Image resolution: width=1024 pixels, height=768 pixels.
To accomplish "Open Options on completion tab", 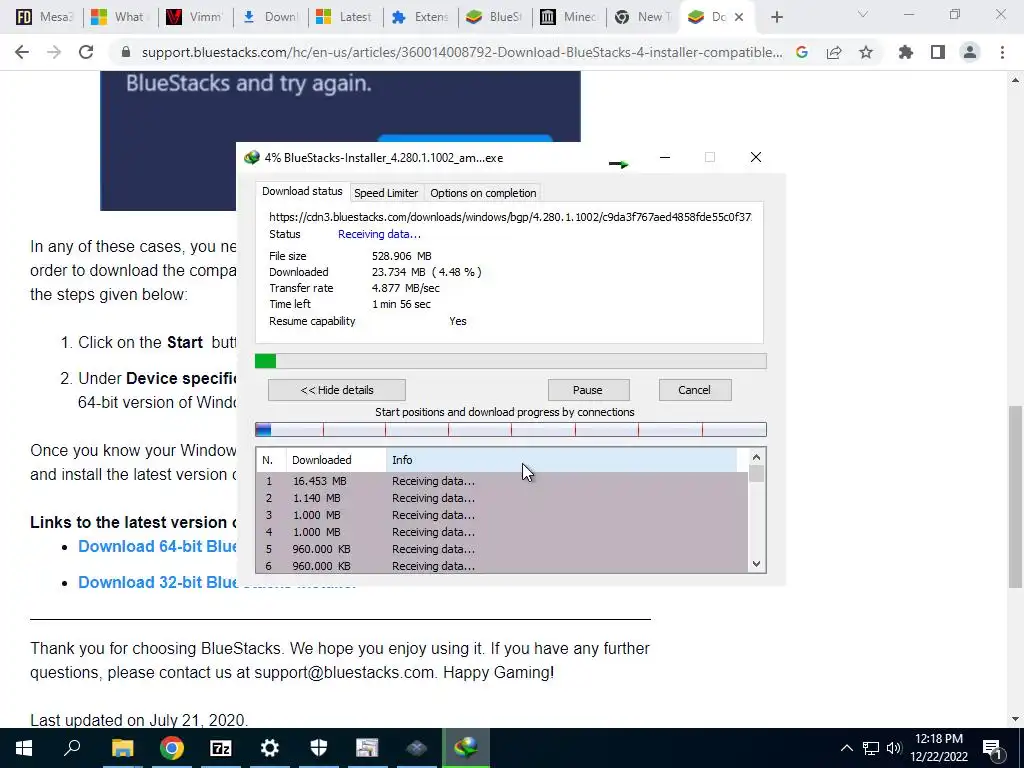I will pos(483,193).
